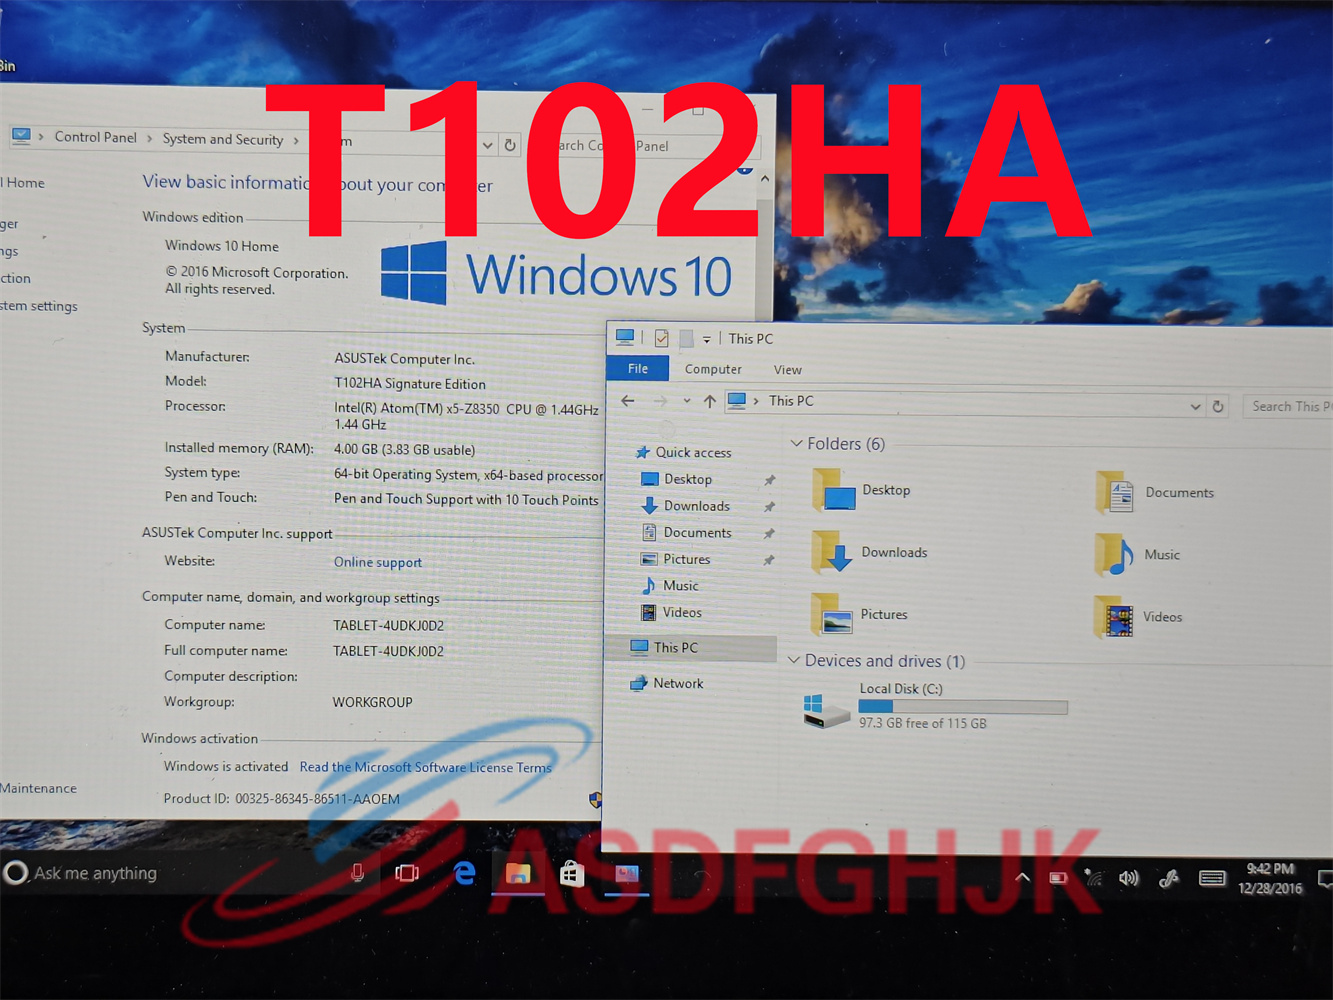Click the Search This PC field
Screen dimensions: 1333x1000
tap(1287, 406)
